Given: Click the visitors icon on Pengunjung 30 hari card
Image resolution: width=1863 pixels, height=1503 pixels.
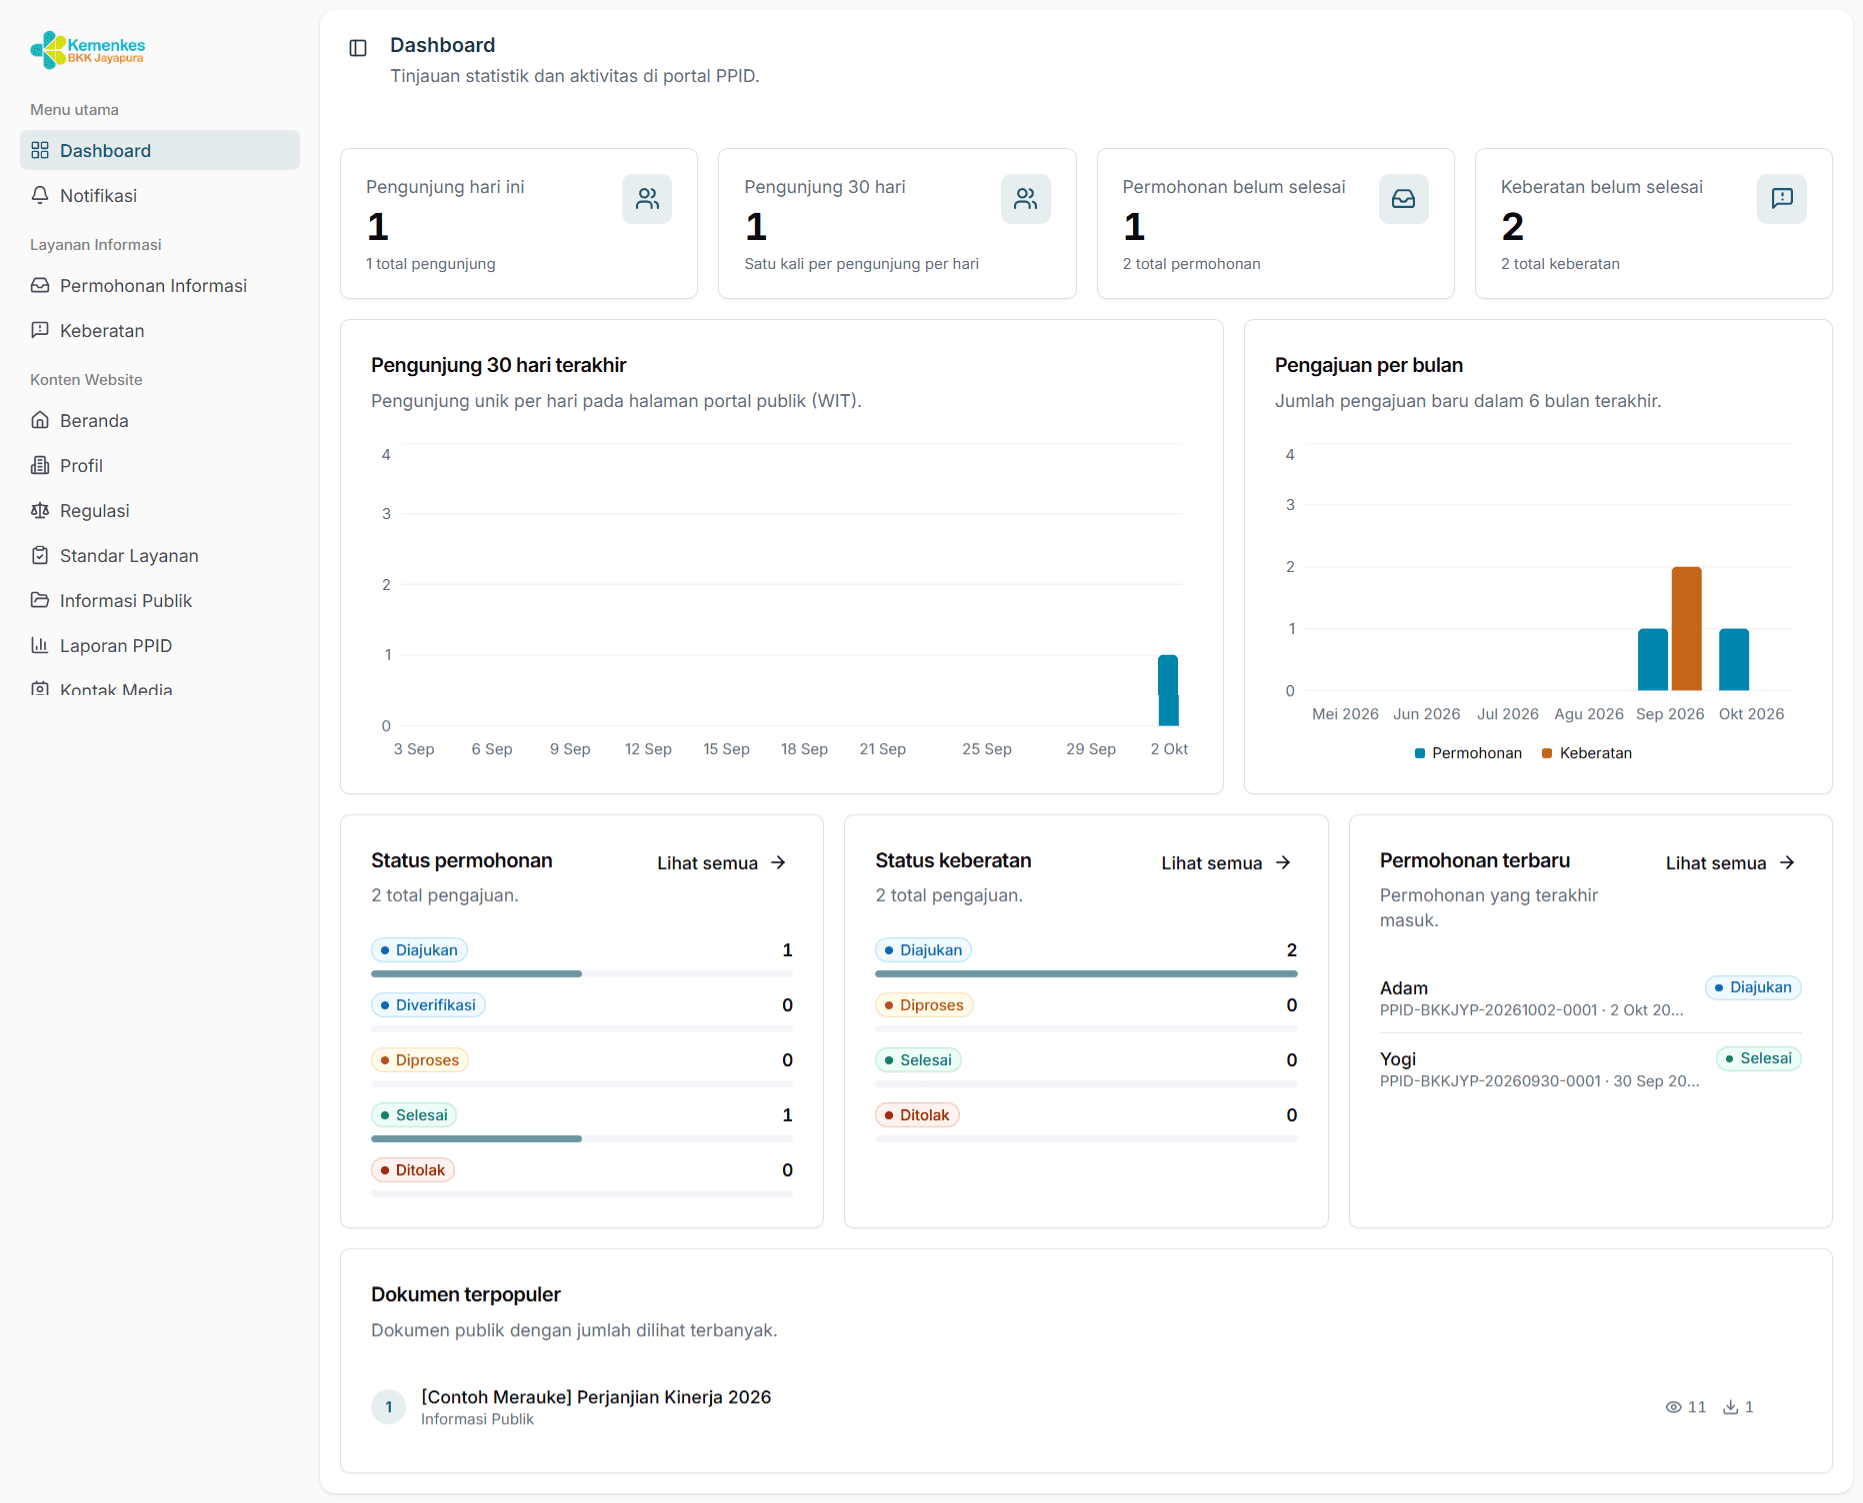Looking at the screenshot, I should (1026, 199).
